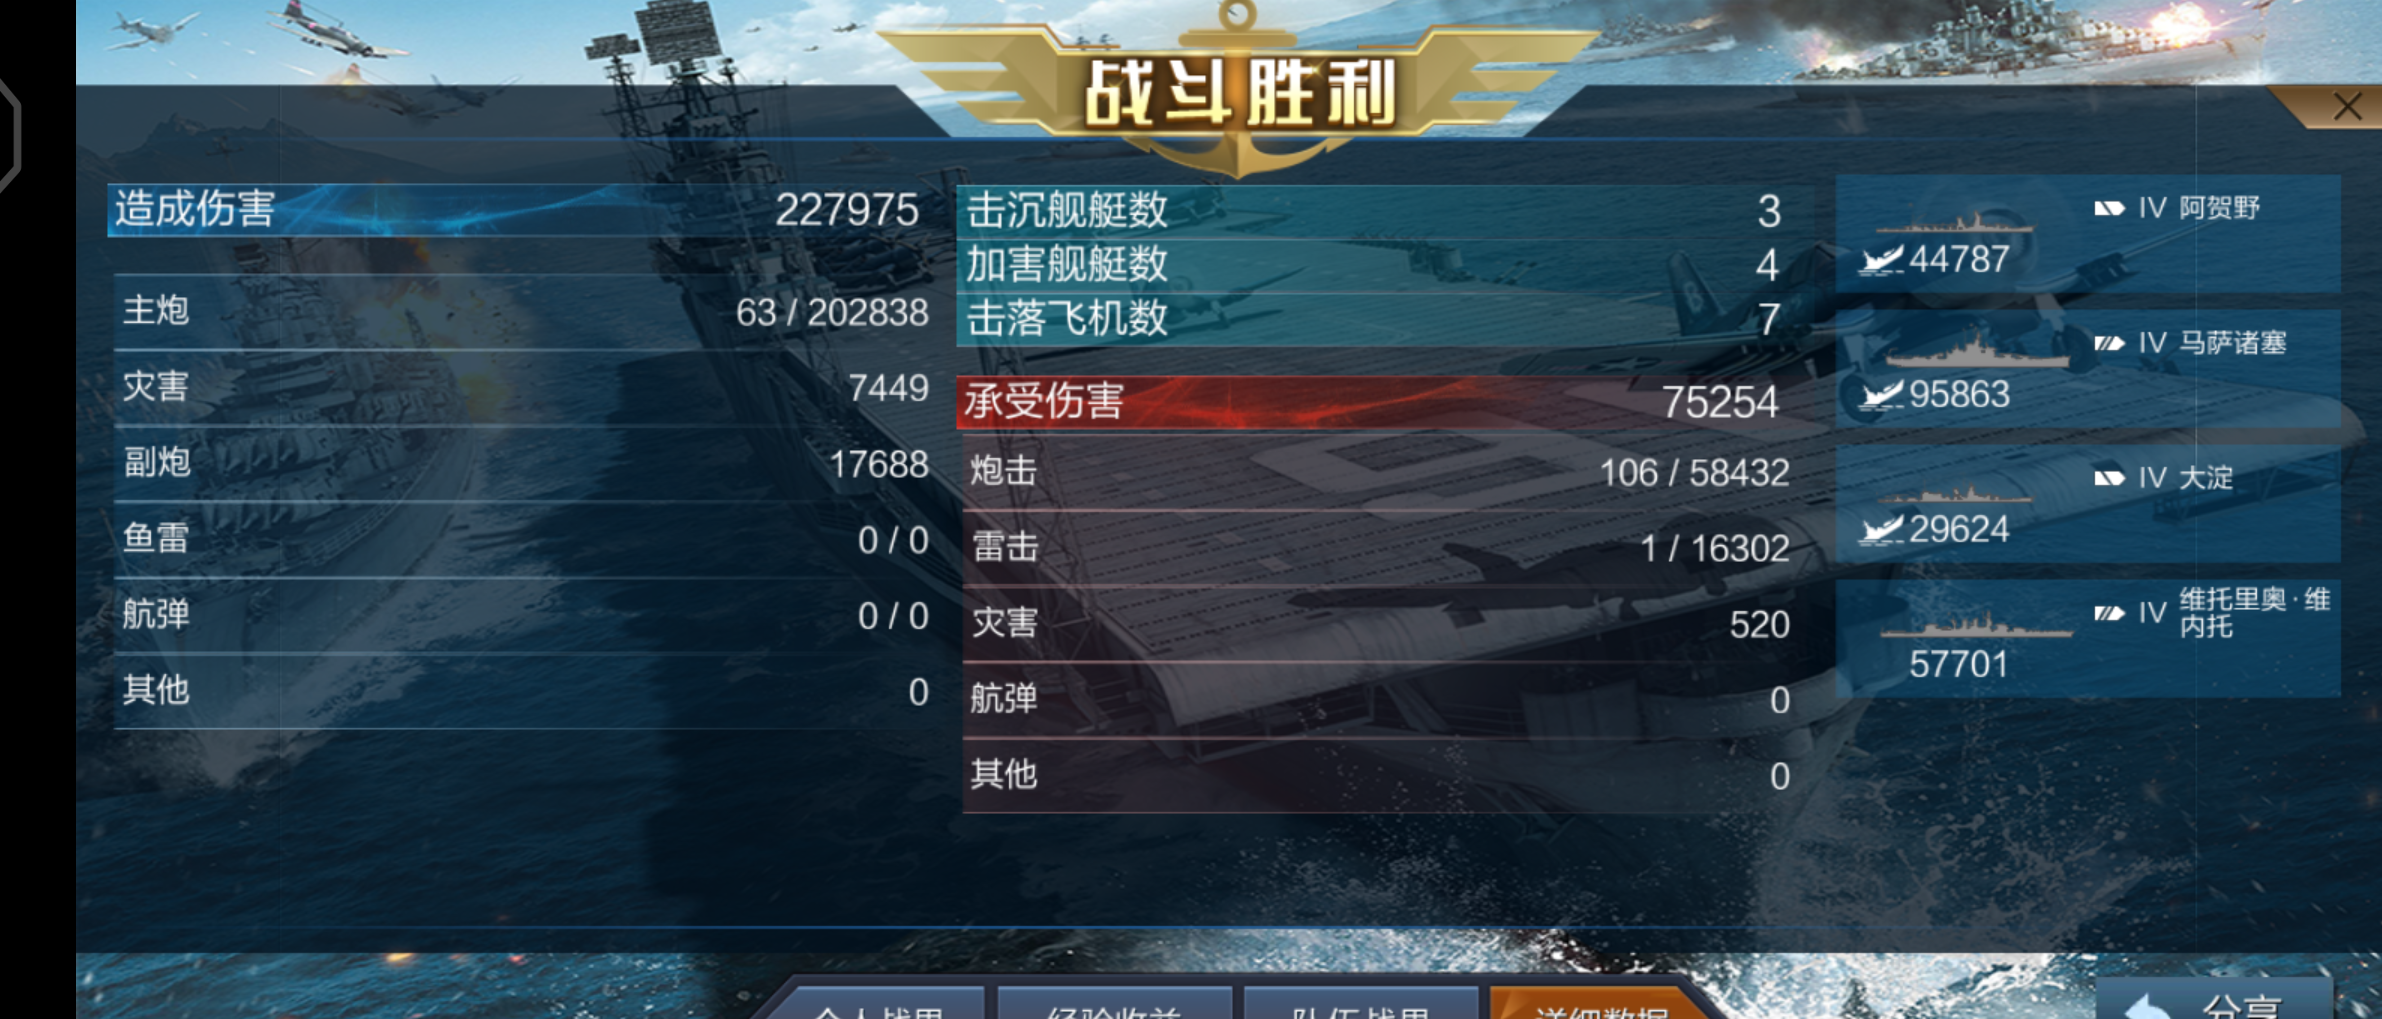Click the 大淀 ship silhouette thumbnail
The image size is (2382, 1019).
[x=1955, y=493]
